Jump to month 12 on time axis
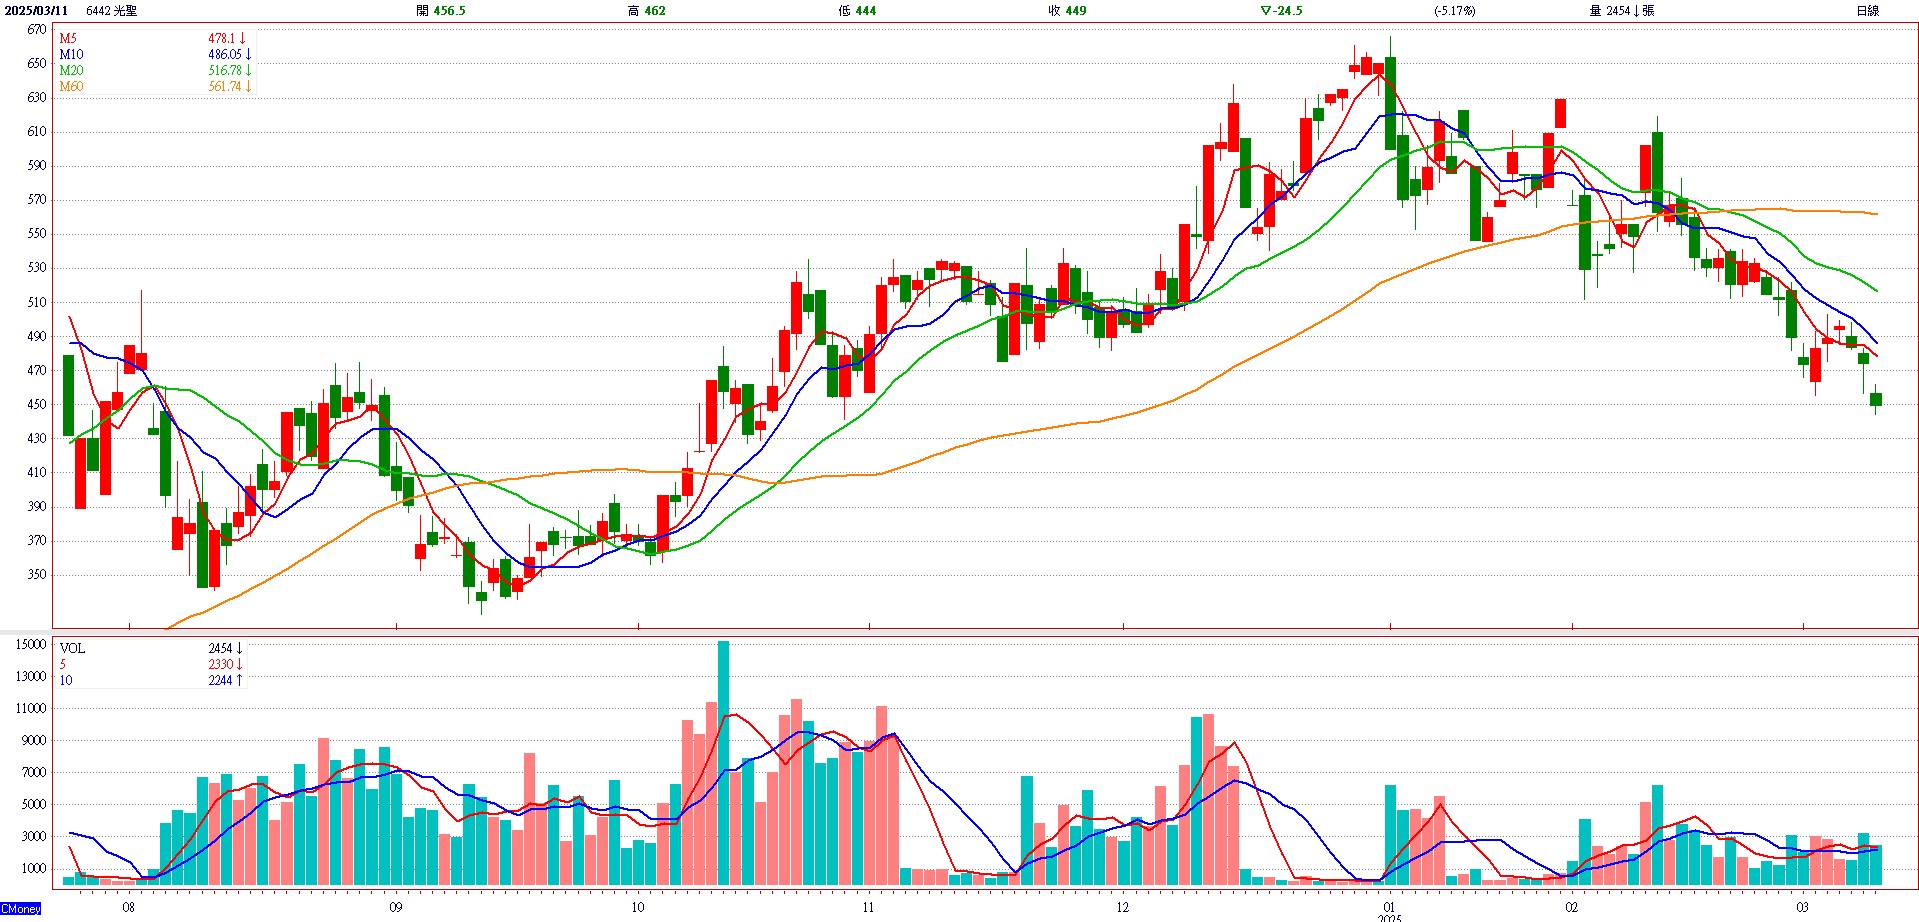 1123,908
